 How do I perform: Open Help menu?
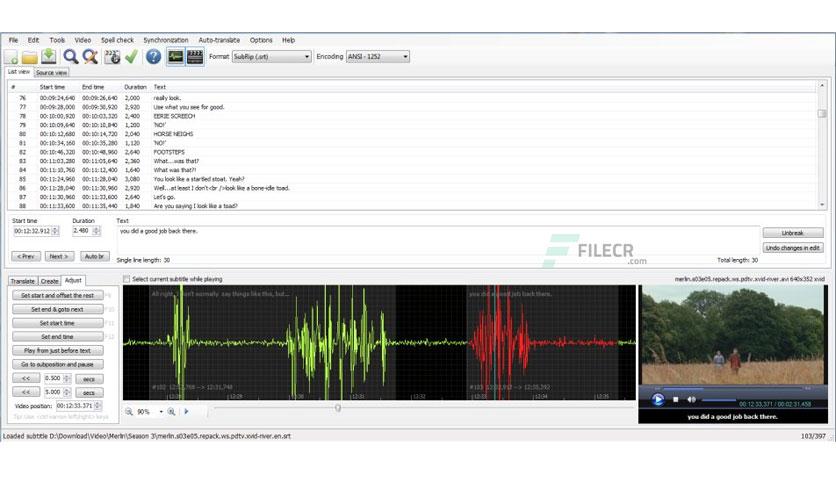(288, 40)
